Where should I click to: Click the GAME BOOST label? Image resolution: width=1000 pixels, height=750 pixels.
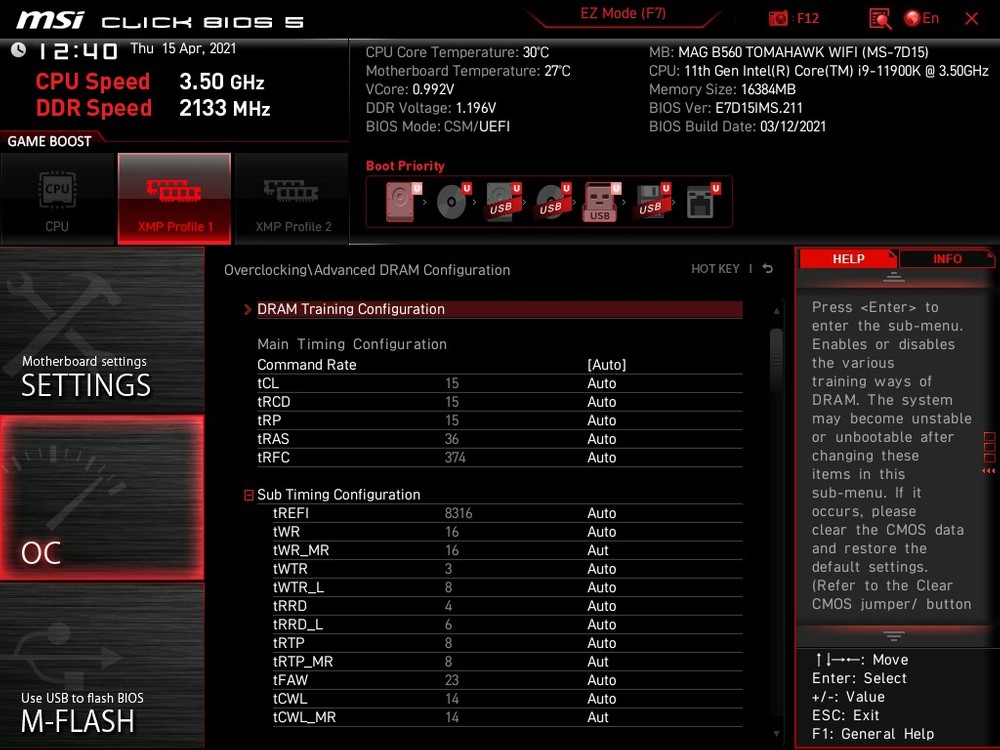coord(50,142)
